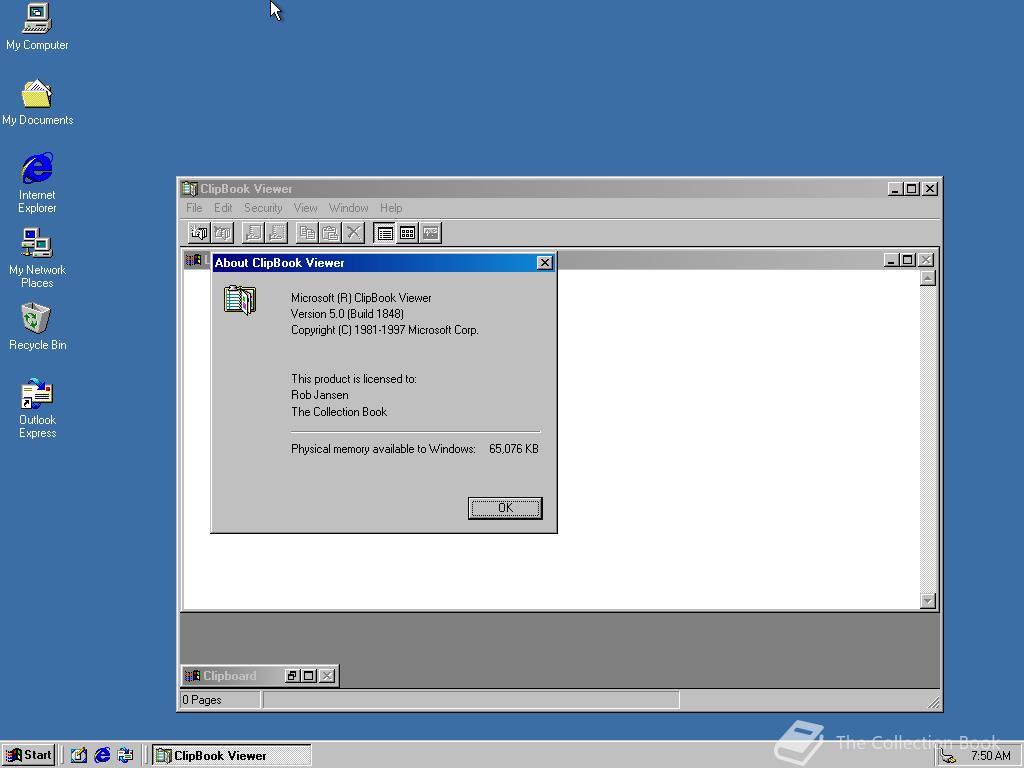Select the Table of Contents view icon
The height and width of the screenshot is (768, 1024).
pyautogui.click(x=385, y=232)
